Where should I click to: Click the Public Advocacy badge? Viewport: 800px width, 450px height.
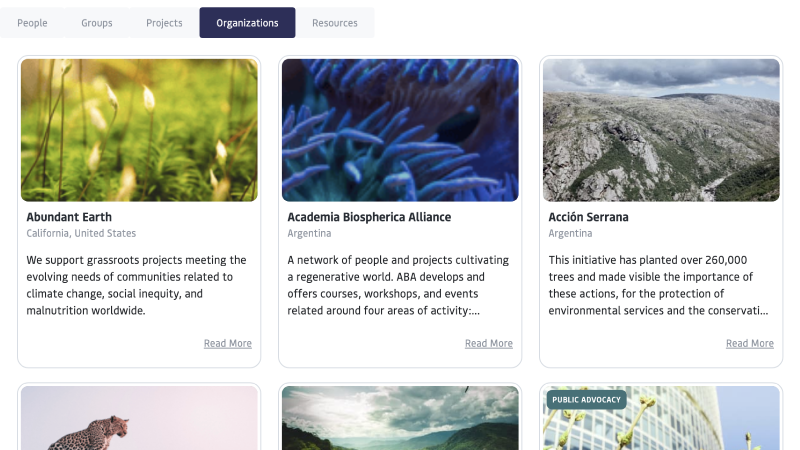coord(586,400)
